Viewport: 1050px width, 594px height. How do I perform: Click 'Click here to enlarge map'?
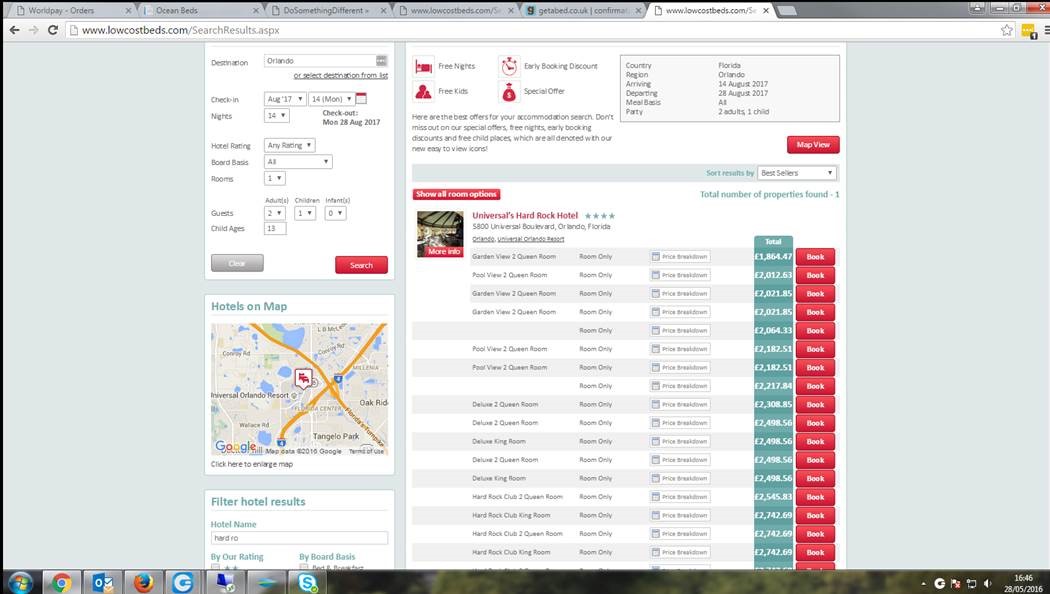coord(252,464)
